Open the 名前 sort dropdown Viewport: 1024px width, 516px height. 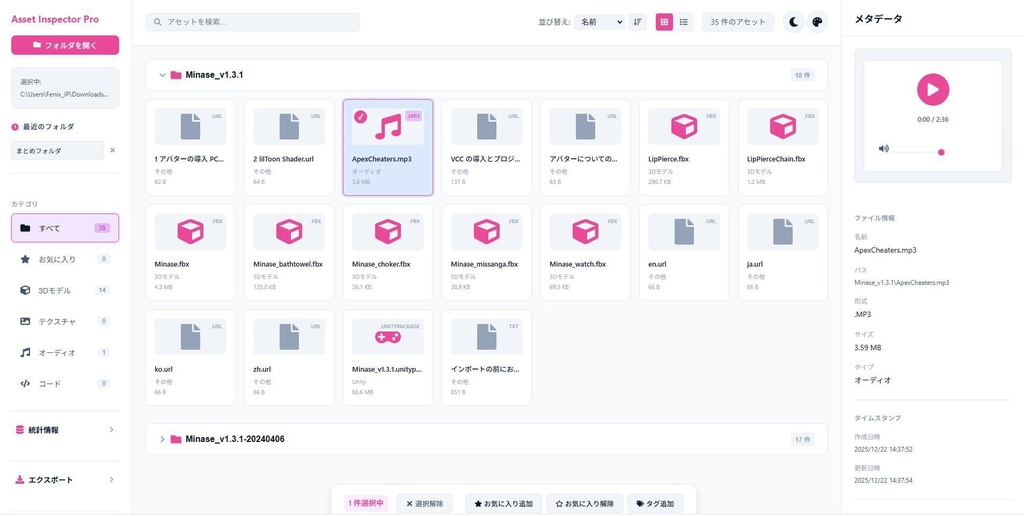point(600,22)
